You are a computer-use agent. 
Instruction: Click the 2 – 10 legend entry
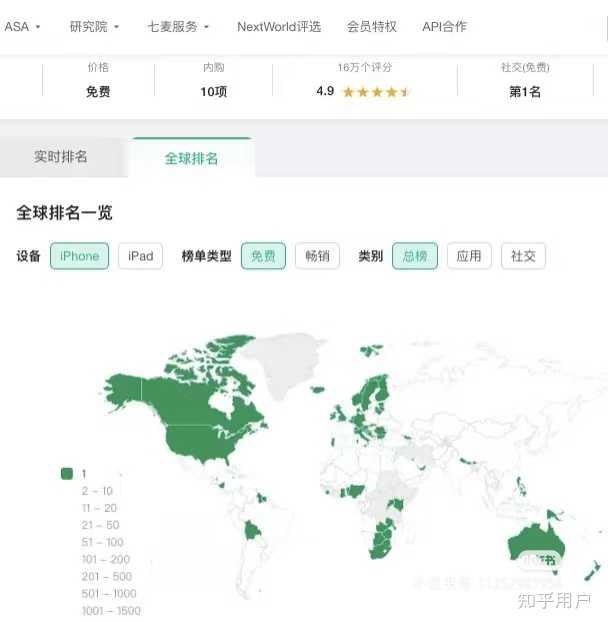97,491
